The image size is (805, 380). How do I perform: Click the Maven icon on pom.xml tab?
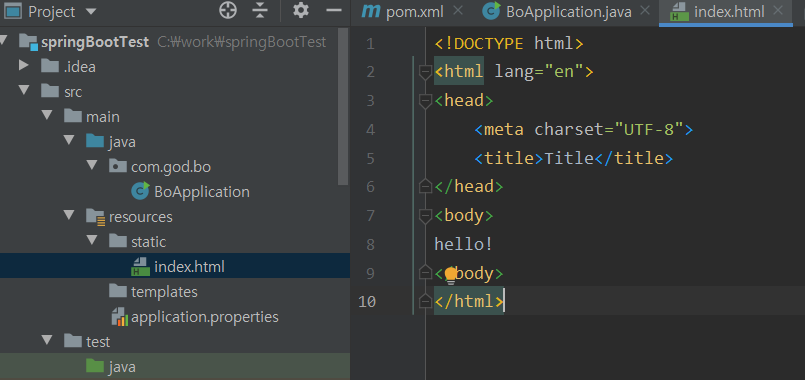[370, 11]
